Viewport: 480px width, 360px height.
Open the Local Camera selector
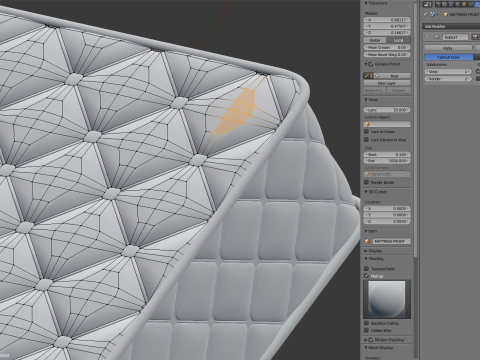tap(387, 174)
